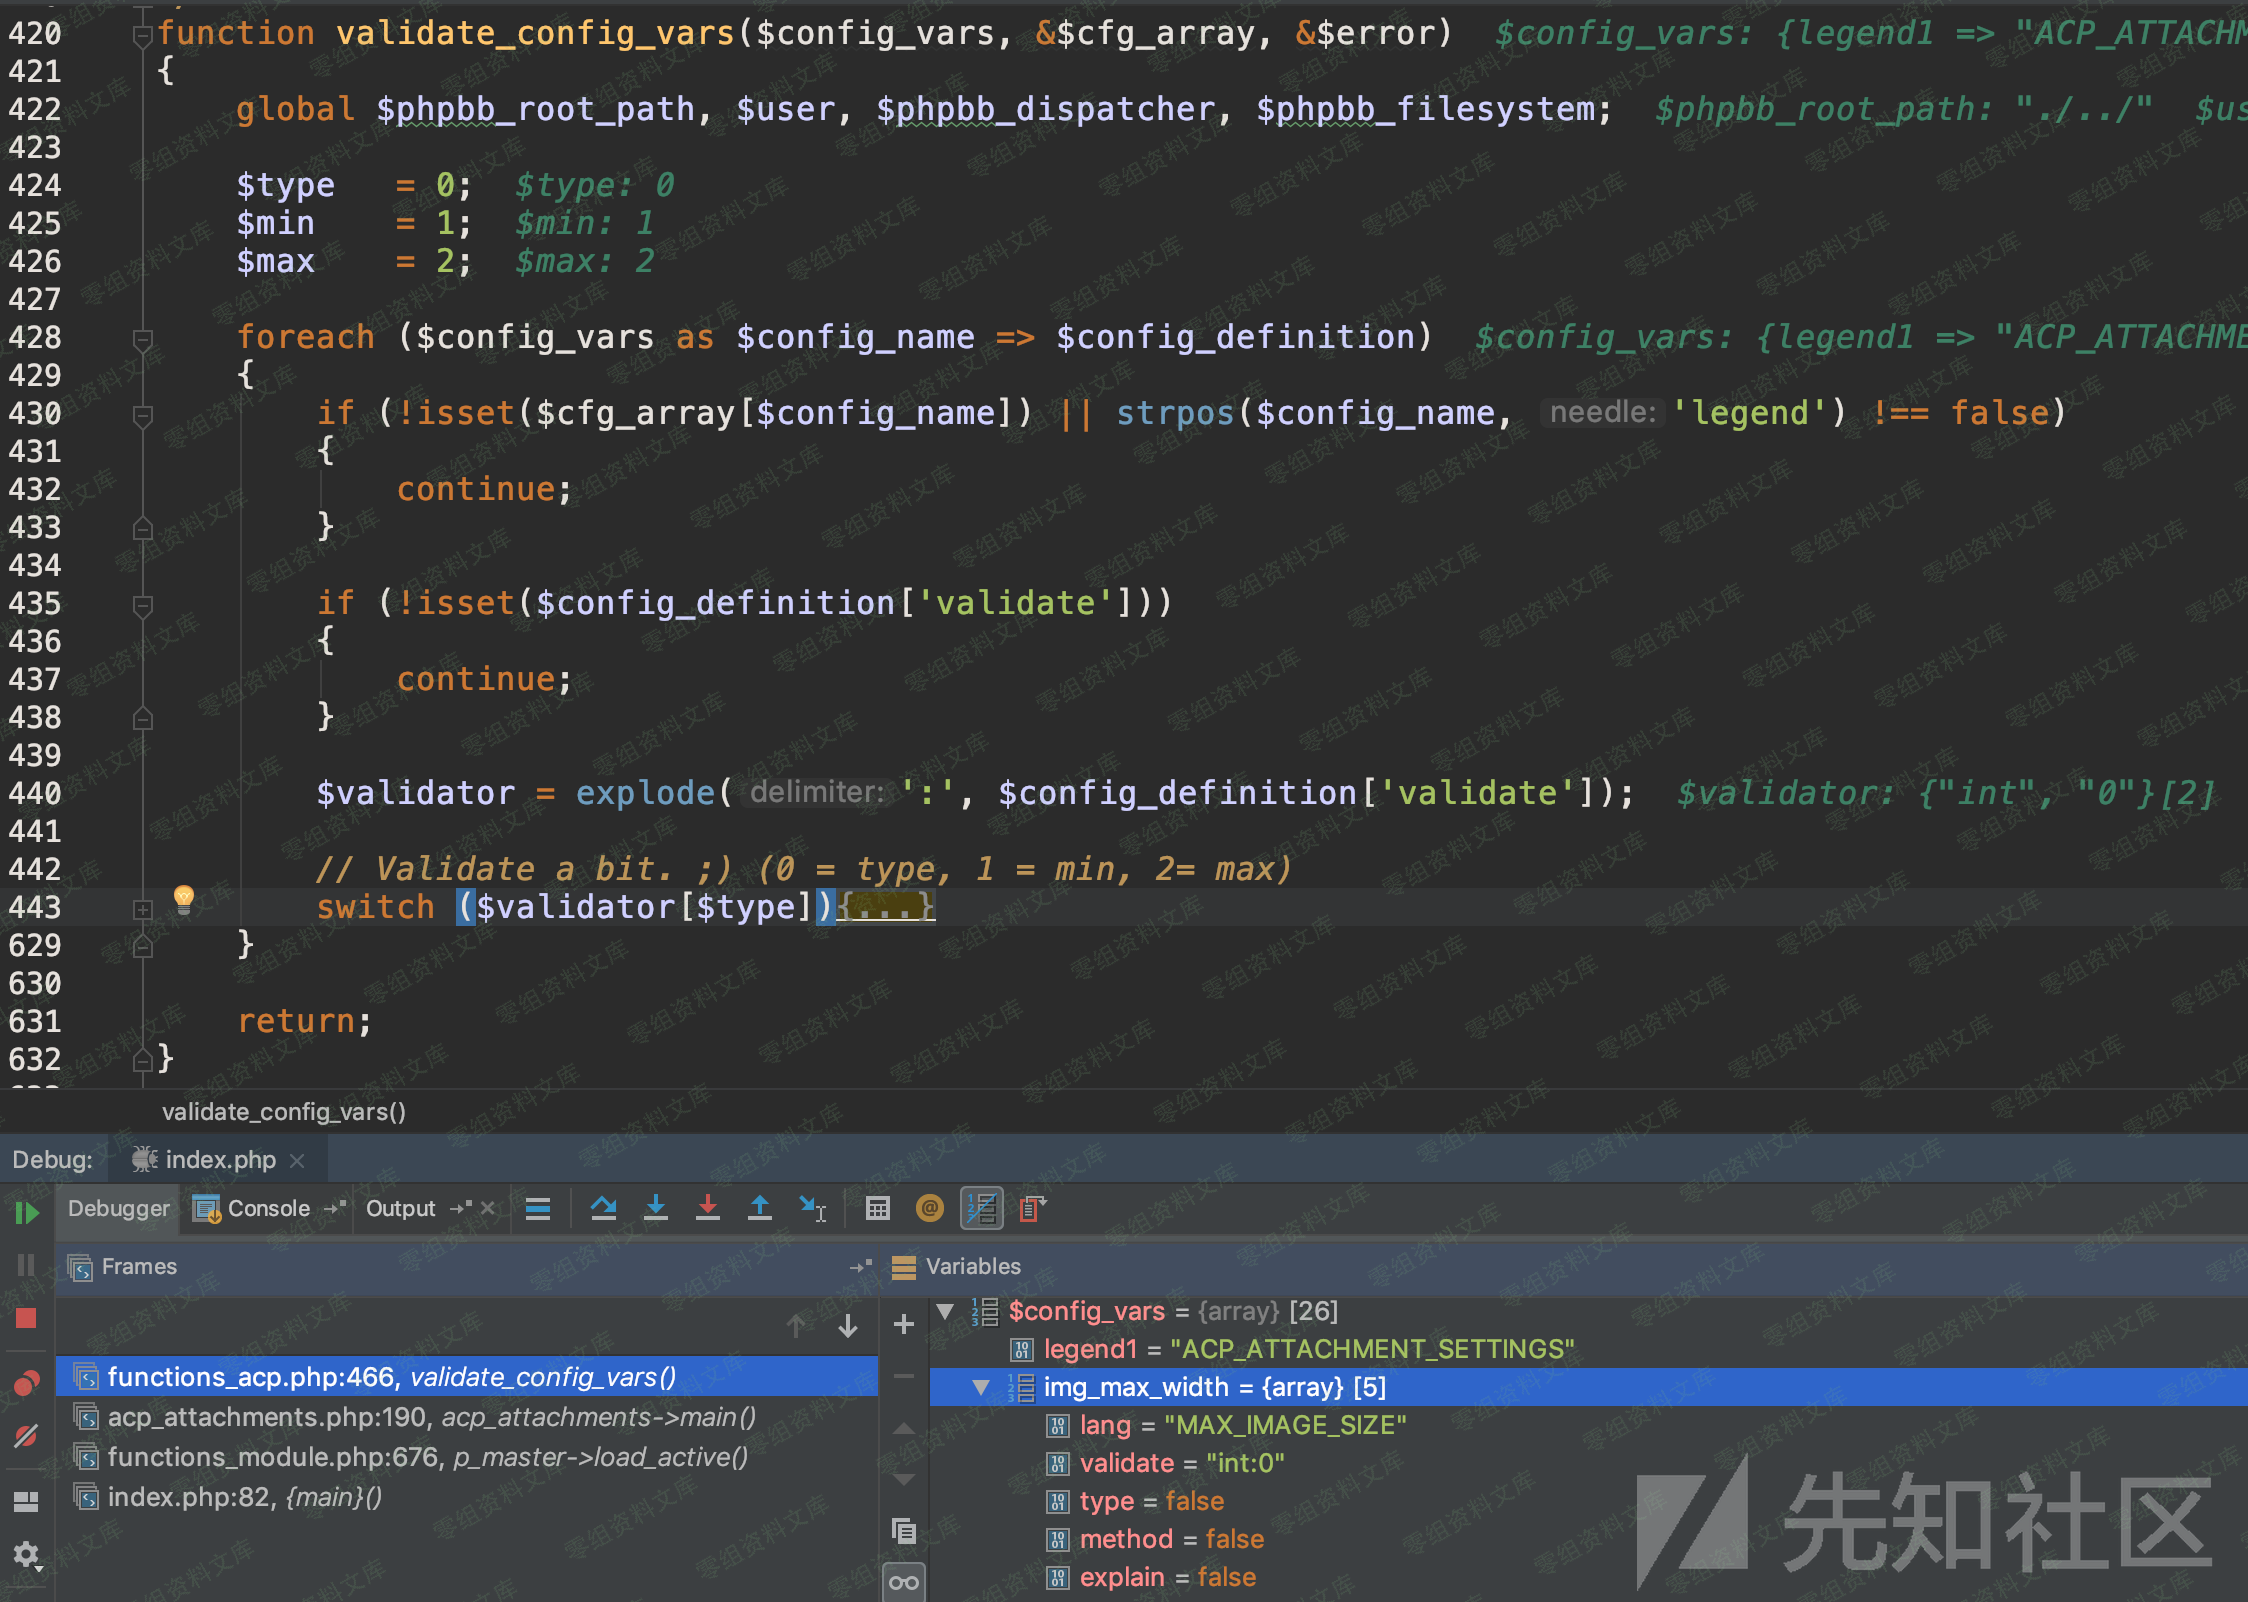Select the lang = "MAX_IMAGE_SIZE" variable
The height and width of the screenshot is (1602, 2248).
click(1589, 1425)
